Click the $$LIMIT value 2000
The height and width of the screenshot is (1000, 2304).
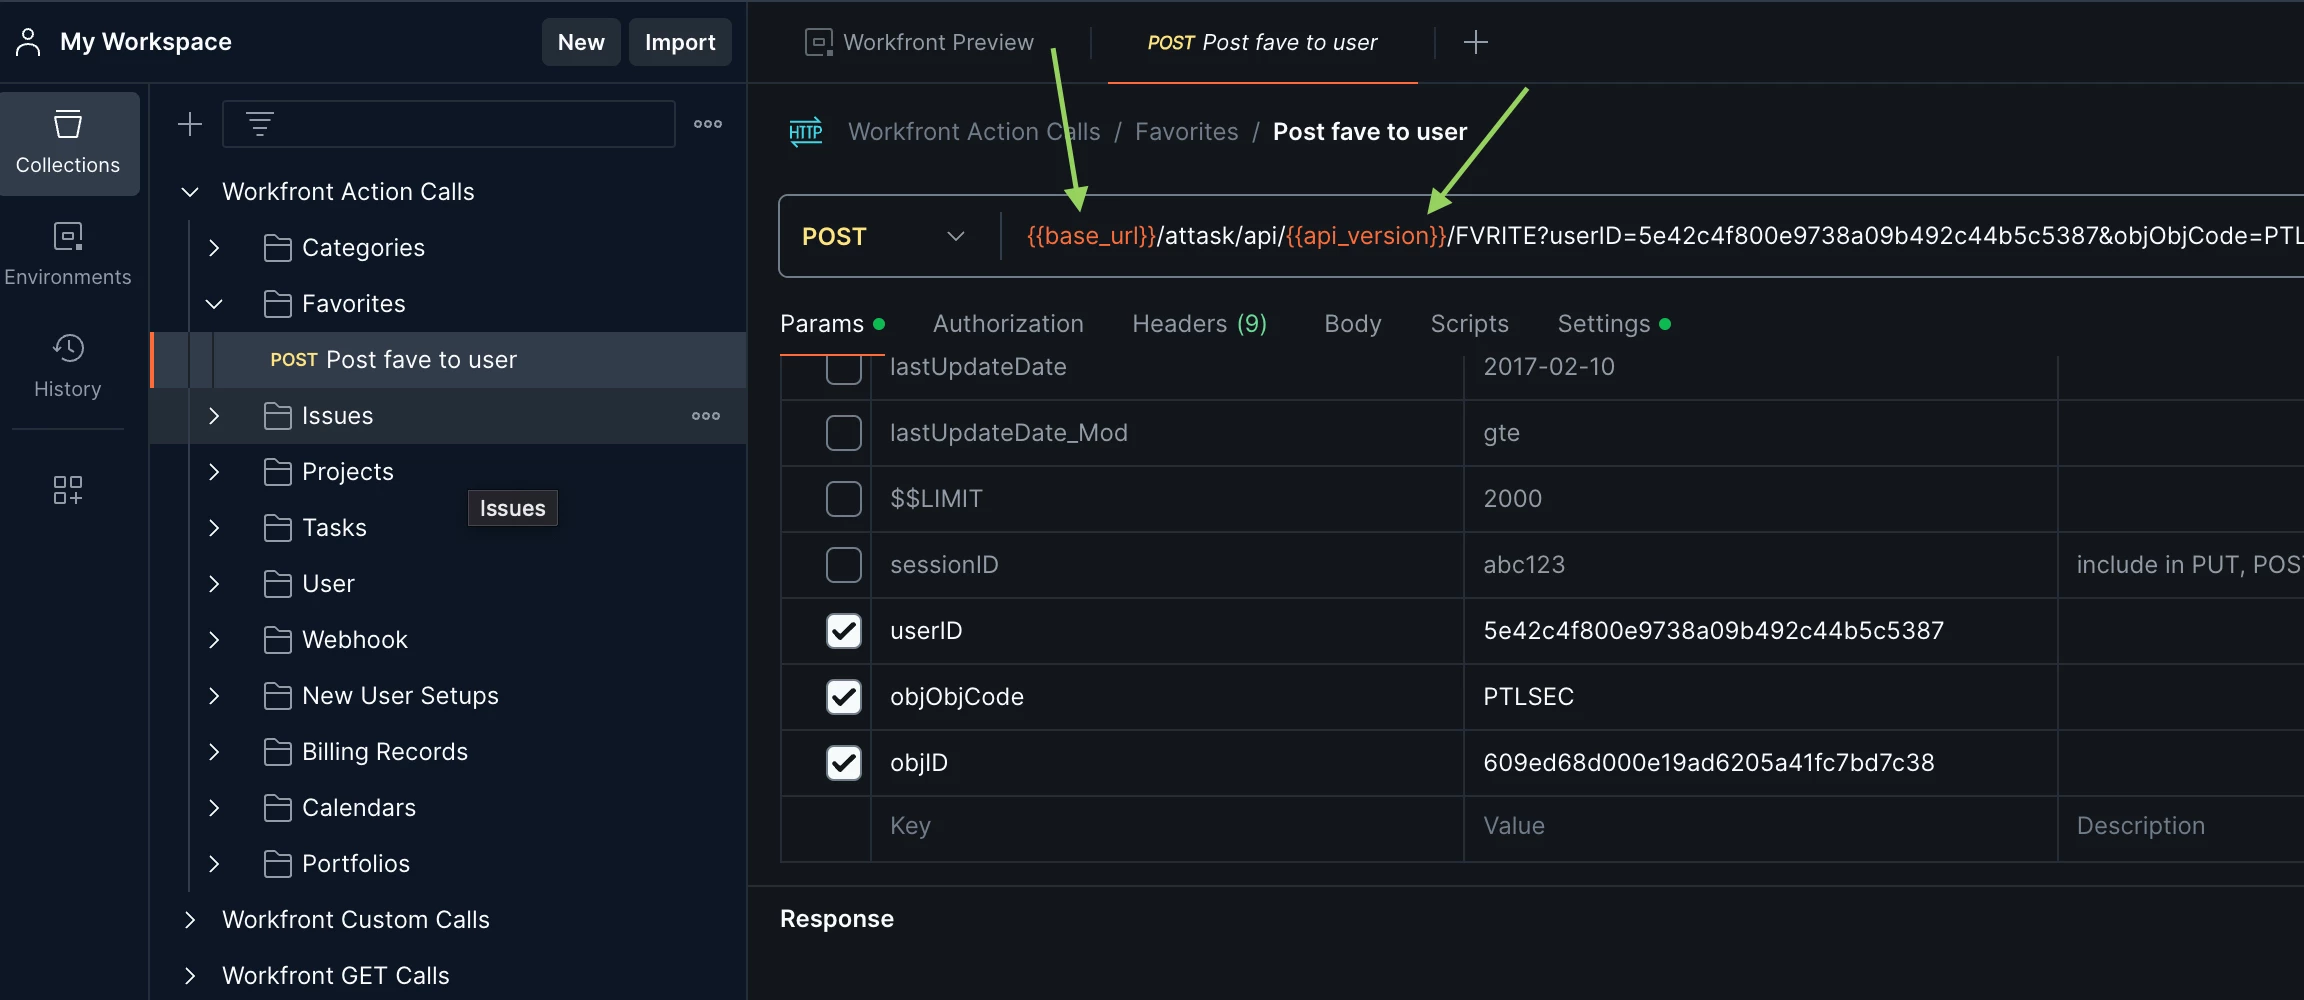pos(1512,499)
